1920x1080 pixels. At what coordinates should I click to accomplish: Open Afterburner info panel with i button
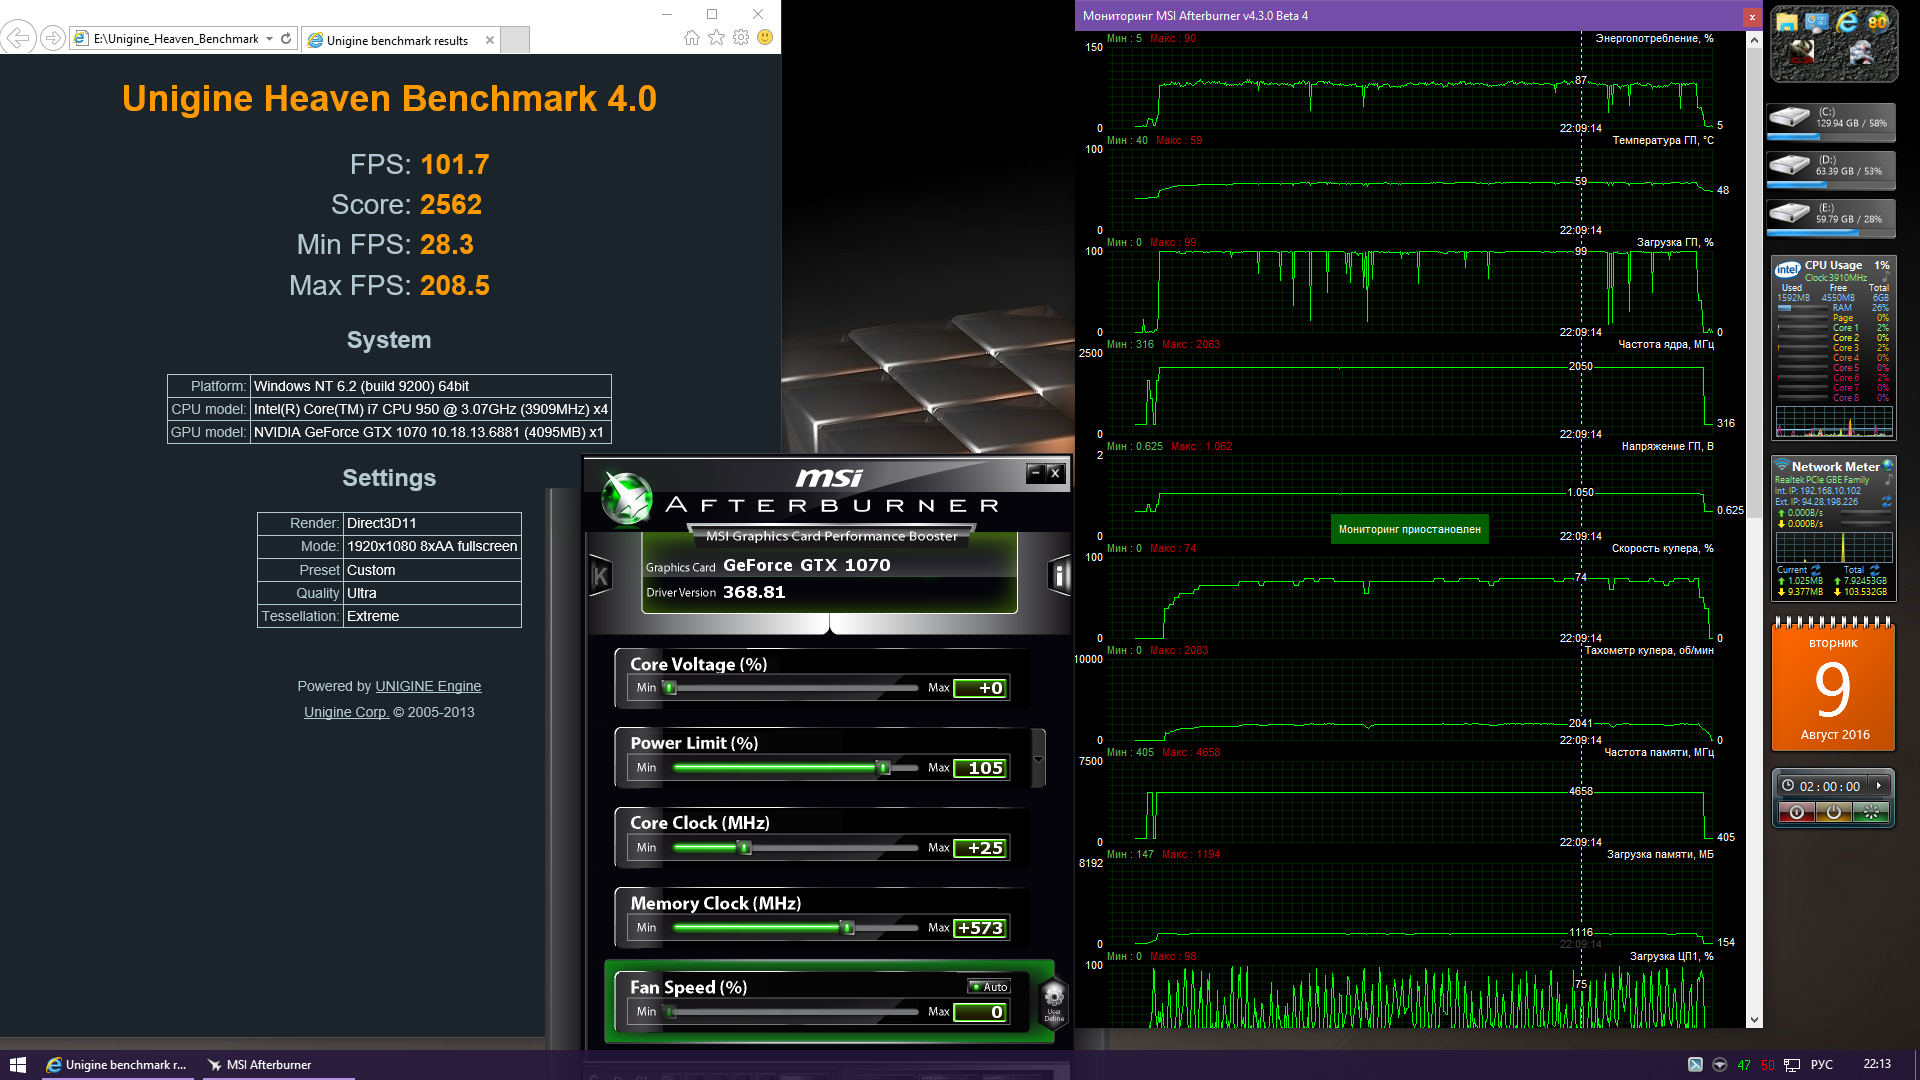tap(1059, 576)
